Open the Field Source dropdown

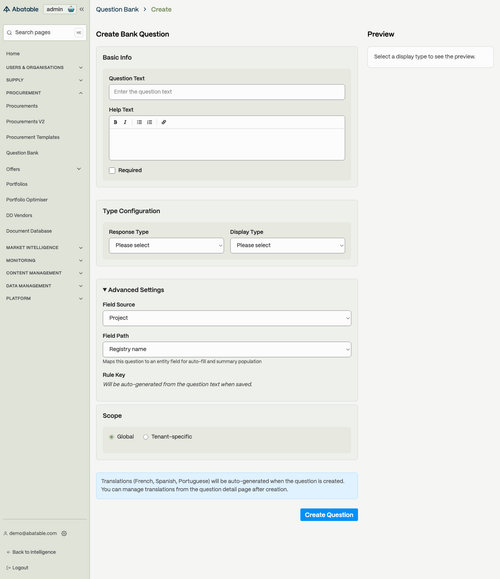(x=227, y=318)
